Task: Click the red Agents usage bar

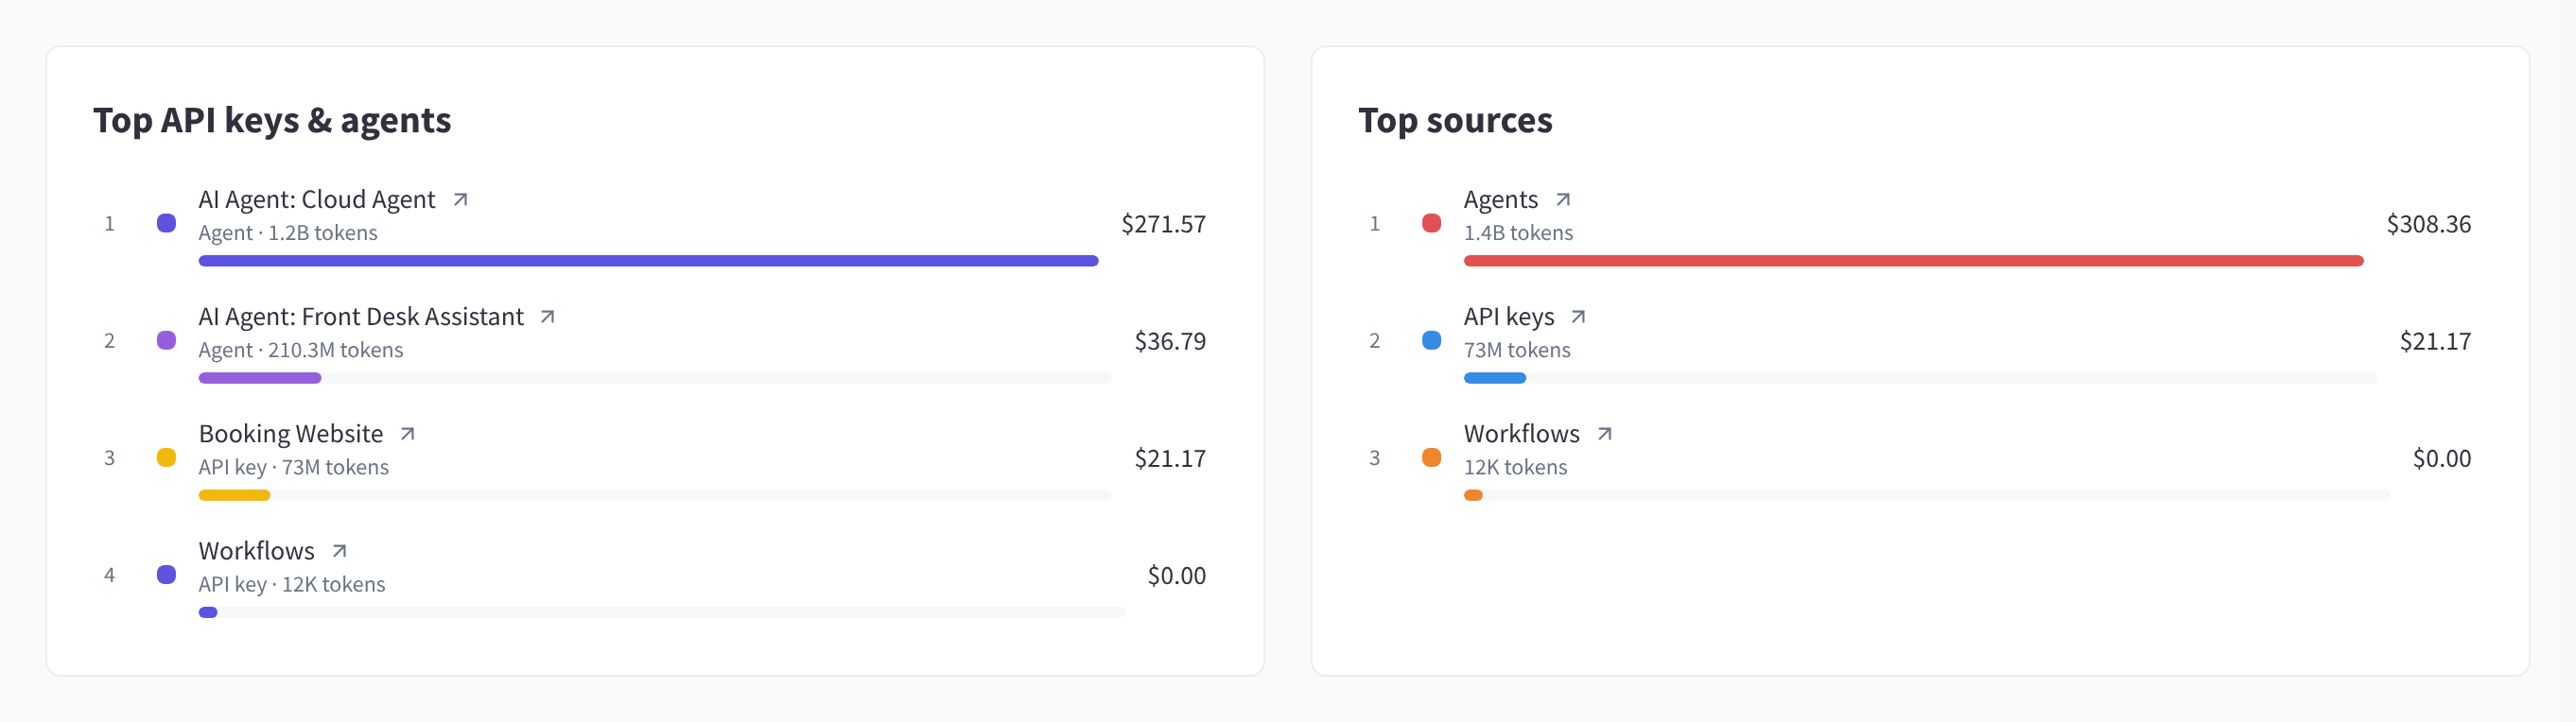Action: pos(1914,261)
